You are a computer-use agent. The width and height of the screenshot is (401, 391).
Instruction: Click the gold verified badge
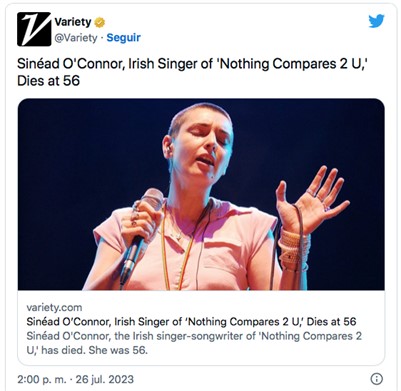coord(99,22)
